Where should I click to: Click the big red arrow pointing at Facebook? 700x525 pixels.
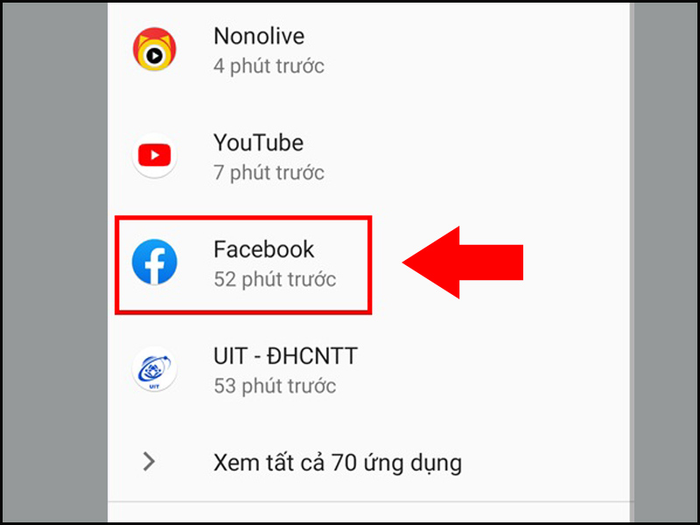[x=462, y=262]
